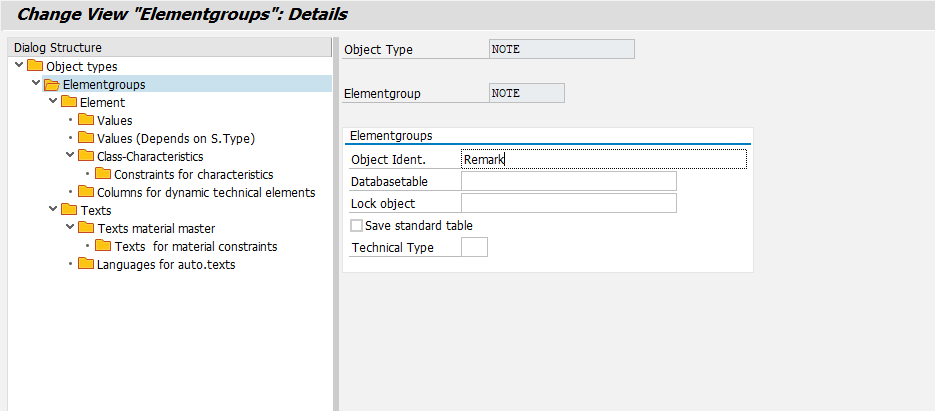This screenshot has width=935, height=411.
Task: Collapse the Class-Characteristics node arrow
Action: pos(70,156)
